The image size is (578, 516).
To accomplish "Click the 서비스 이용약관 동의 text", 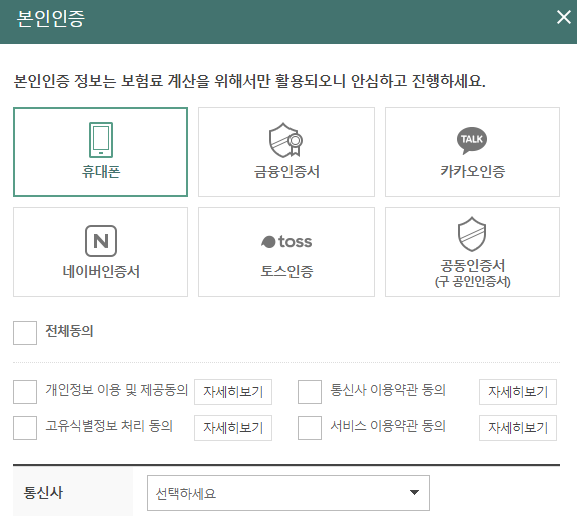I will [388, 426].
